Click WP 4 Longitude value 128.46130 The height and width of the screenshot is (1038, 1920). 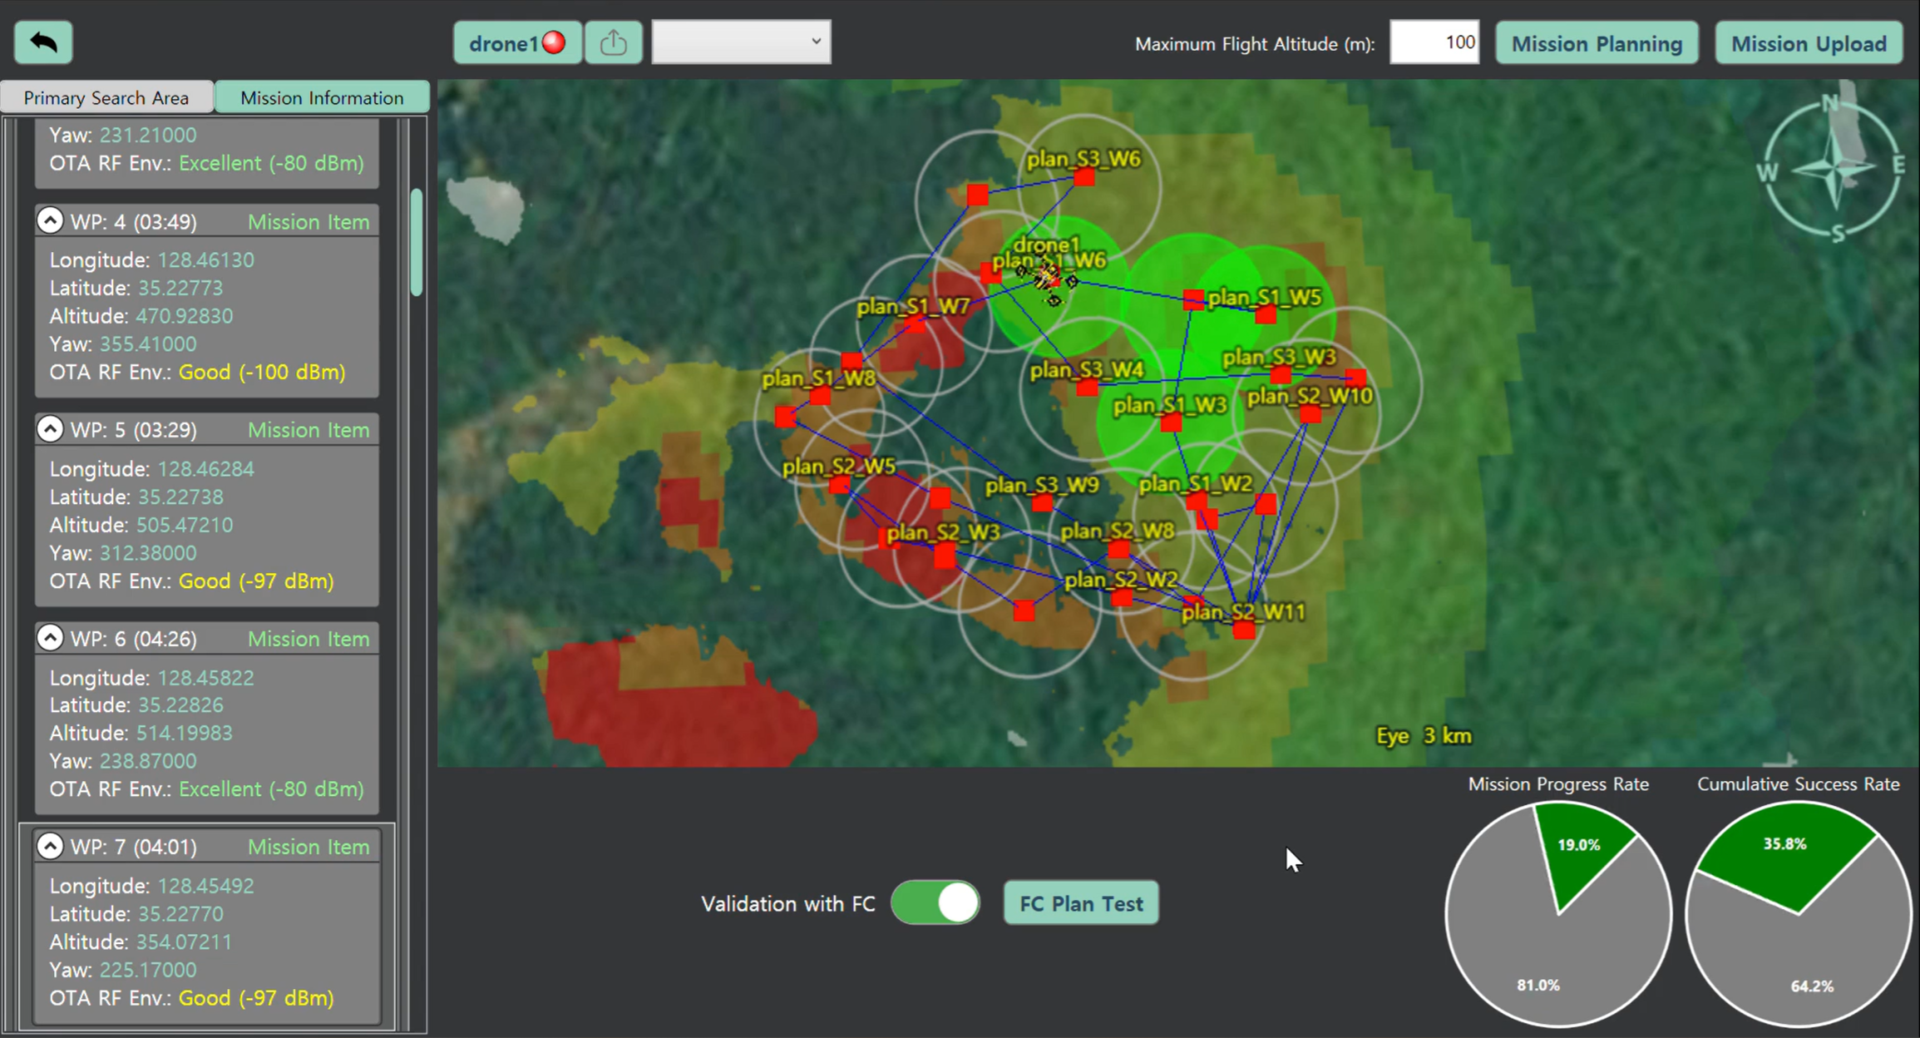pos(206,260)
